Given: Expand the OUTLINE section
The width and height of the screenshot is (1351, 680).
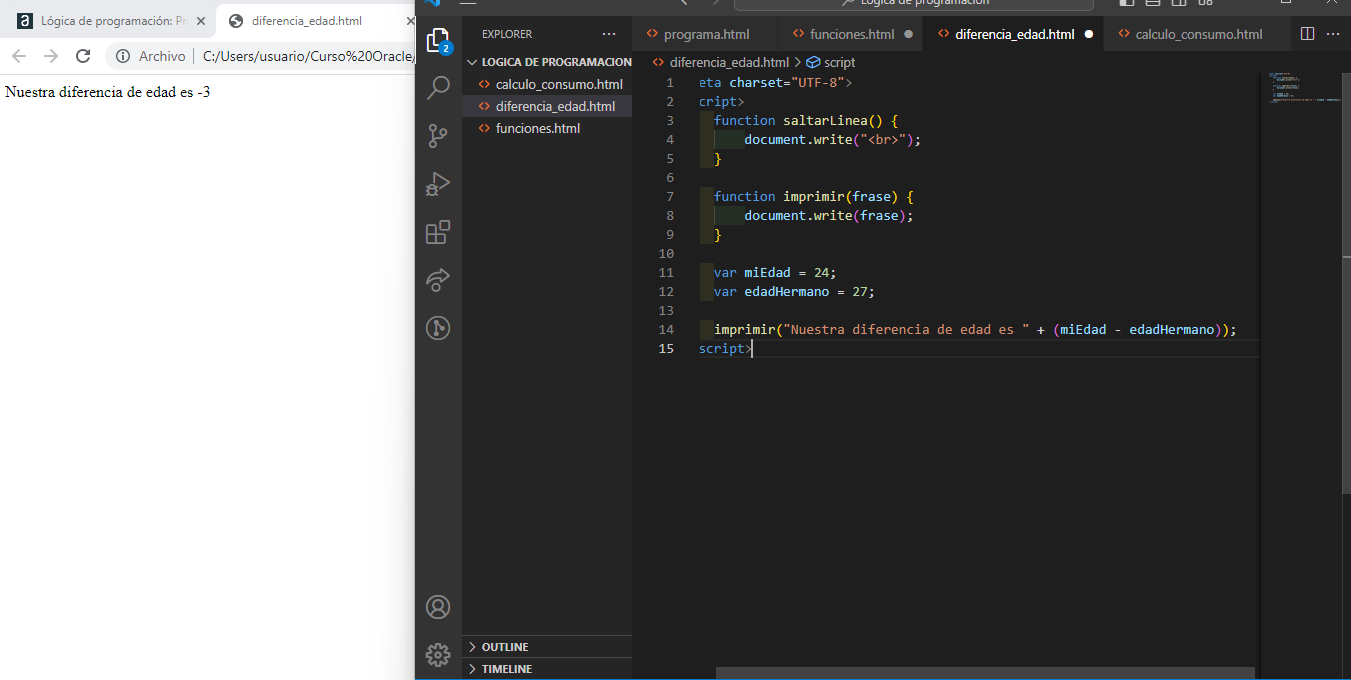Looking at the screenshot, I should coord(547,647).
